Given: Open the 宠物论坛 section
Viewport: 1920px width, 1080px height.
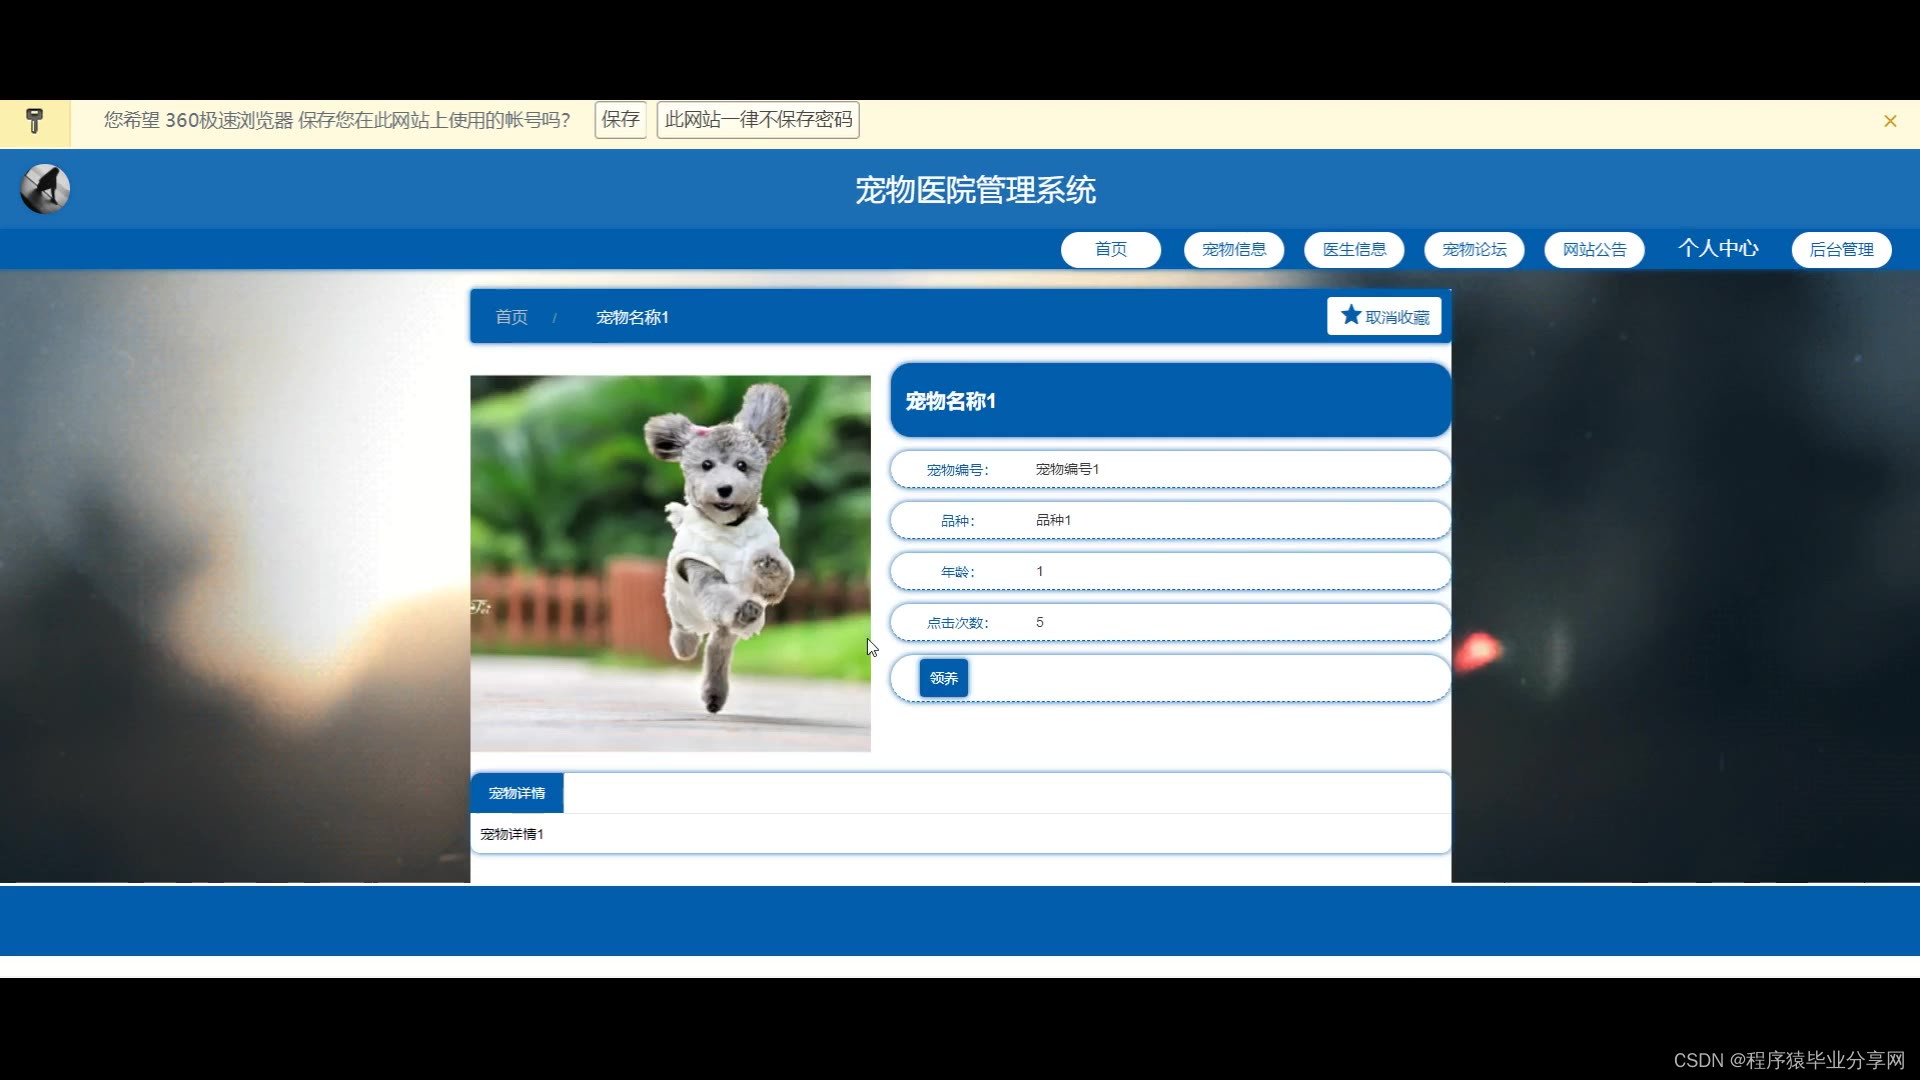Looking at the screenshot, I should 1473,250.
